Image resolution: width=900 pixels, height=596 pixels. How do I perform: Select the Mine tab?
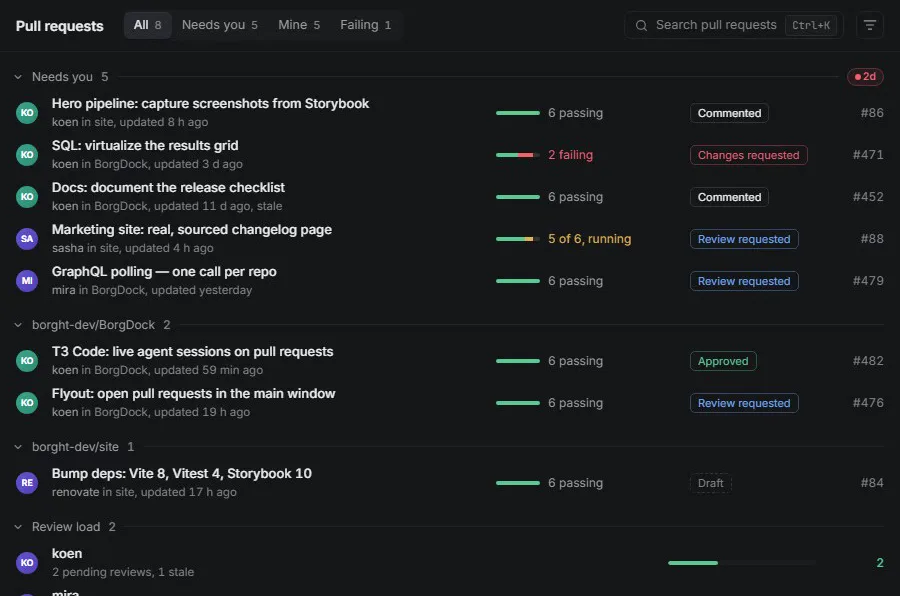point(299,25)
